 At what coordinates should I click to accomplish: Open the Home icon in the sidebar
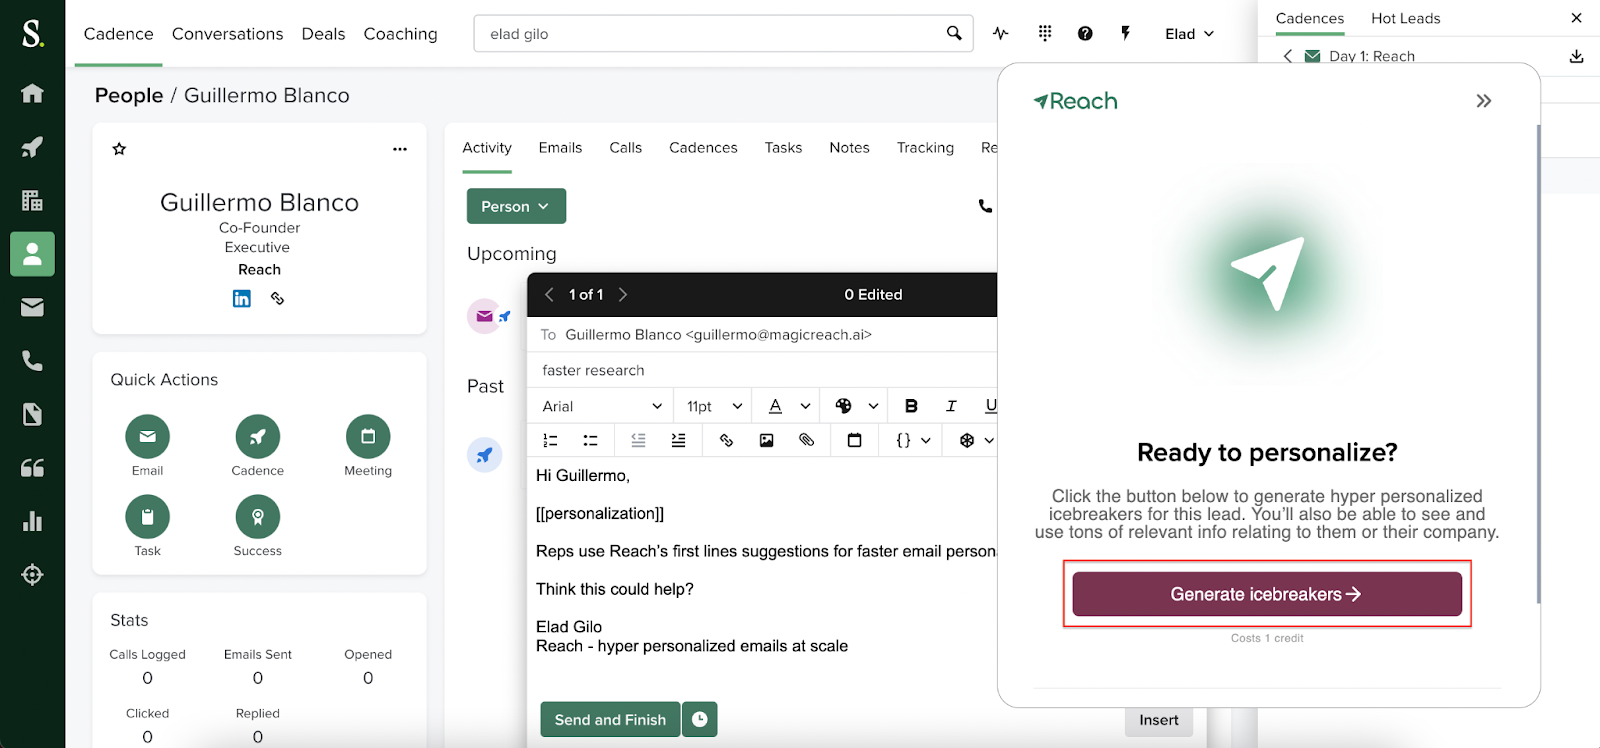point(32,94)
